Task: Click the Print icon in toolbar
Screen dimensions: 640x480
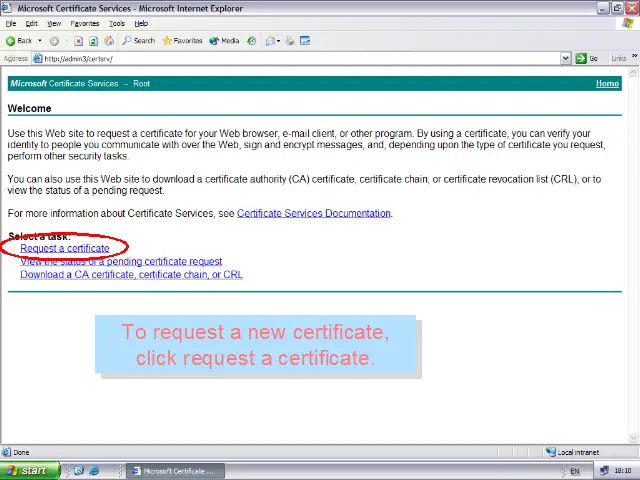Action: click(x=289, y=41)
